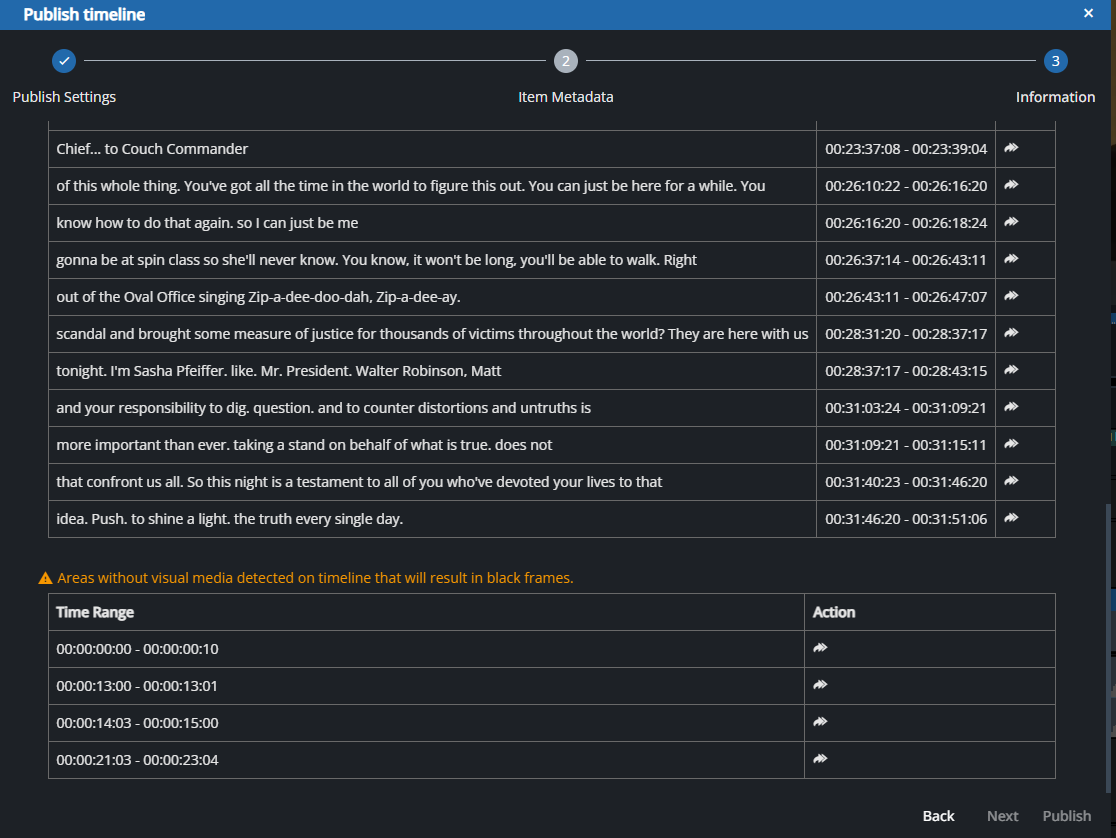This screenshot has height=838, width=1116.
Task: Jump to 'so I can just be me' segment
Action: (1010, 222)
